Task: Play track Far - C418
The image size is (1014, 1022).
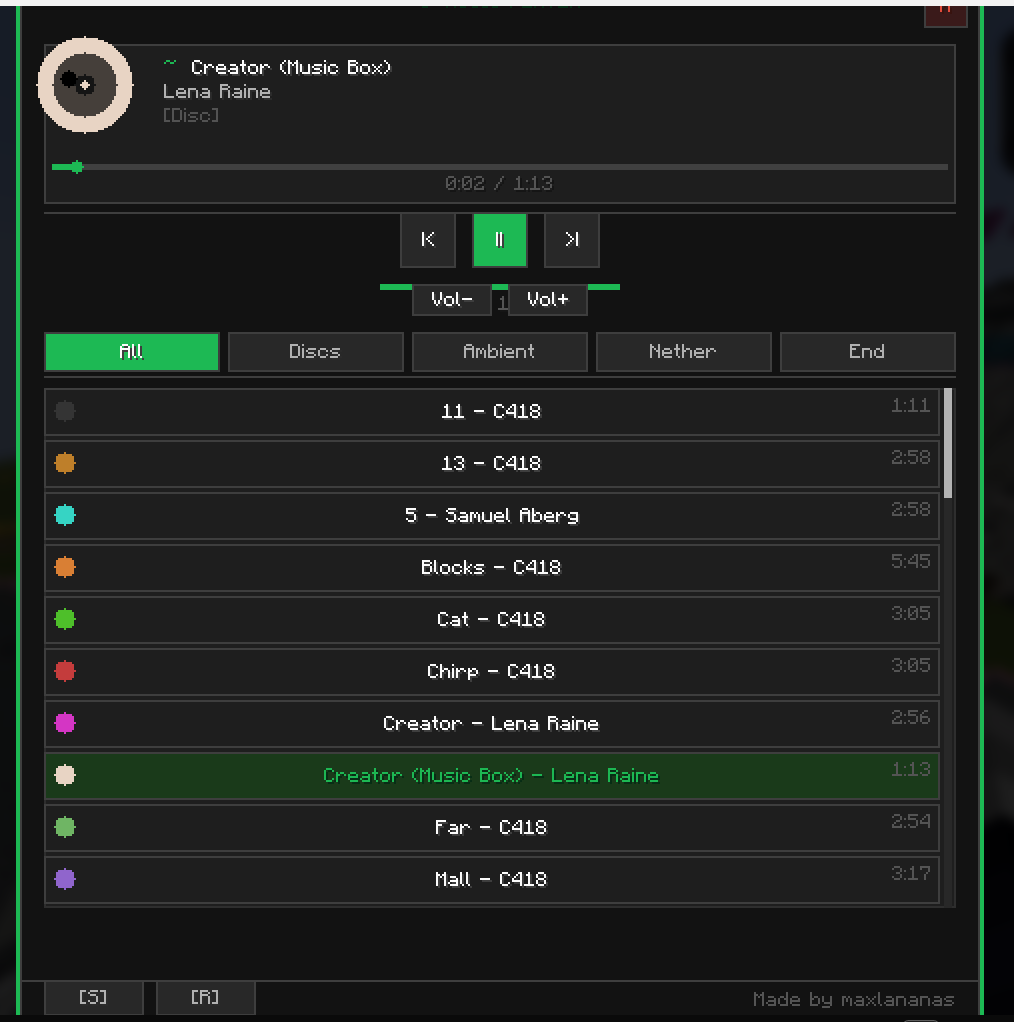Action: pyautogui.click(x=491, y=828)
